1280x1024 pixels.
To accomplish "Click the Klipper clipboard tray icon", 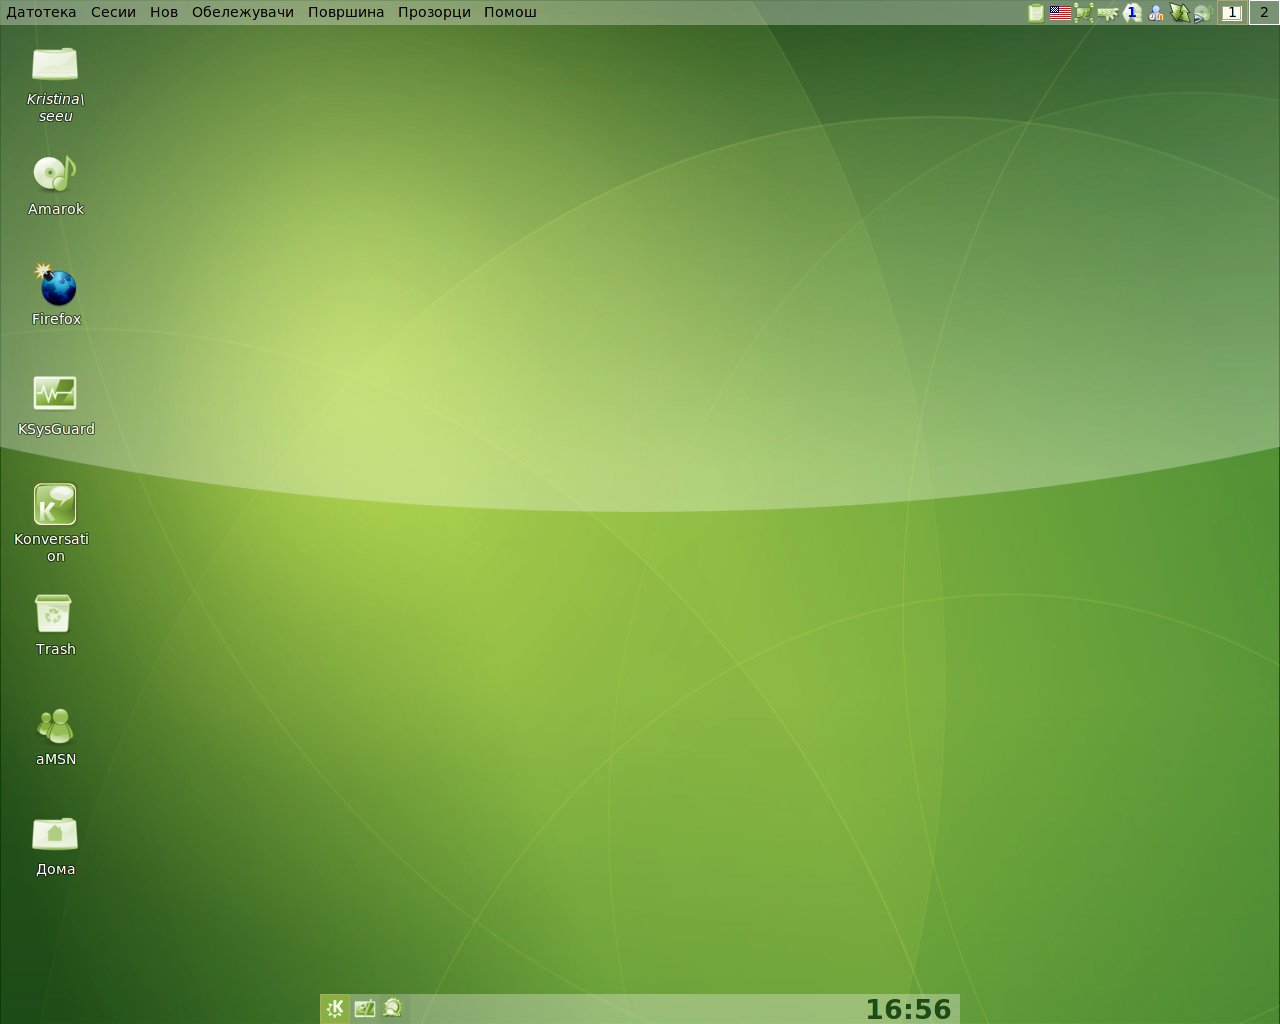I will pos(1036,13).
